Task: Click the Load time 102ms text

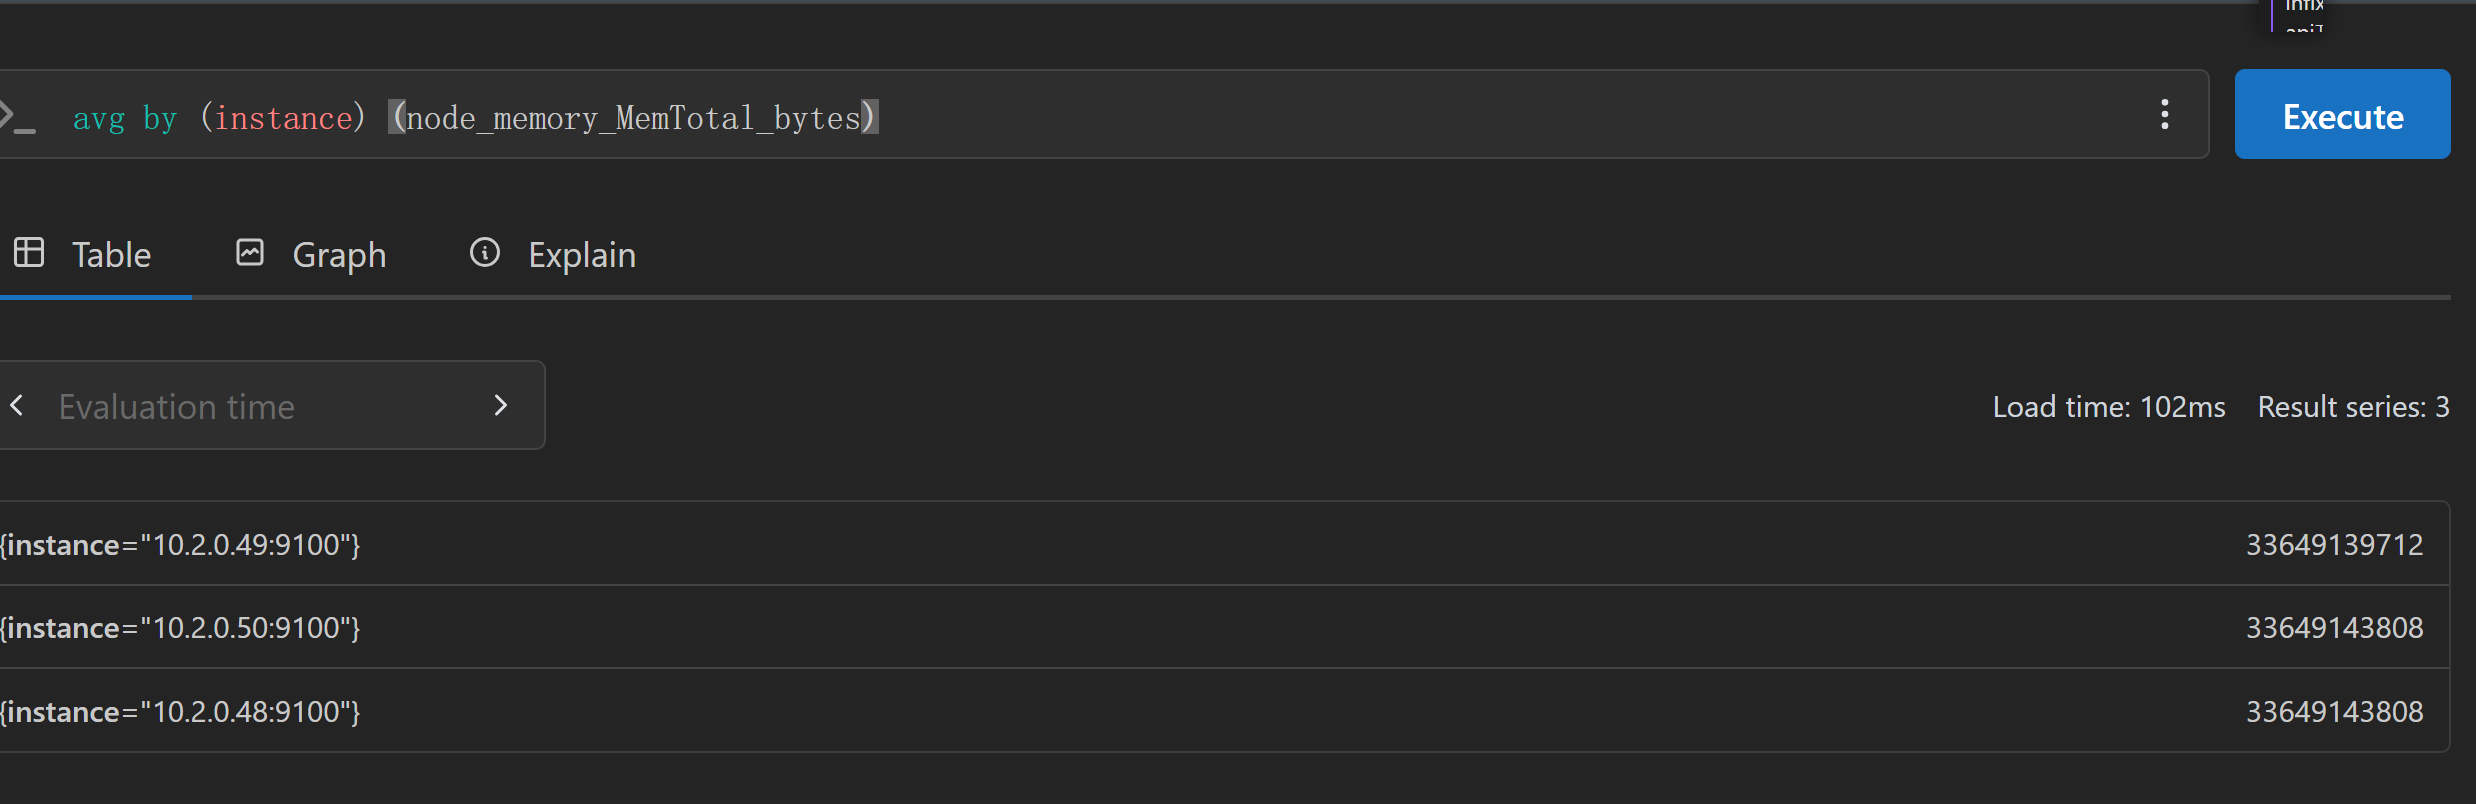Action: point(2108,407)
